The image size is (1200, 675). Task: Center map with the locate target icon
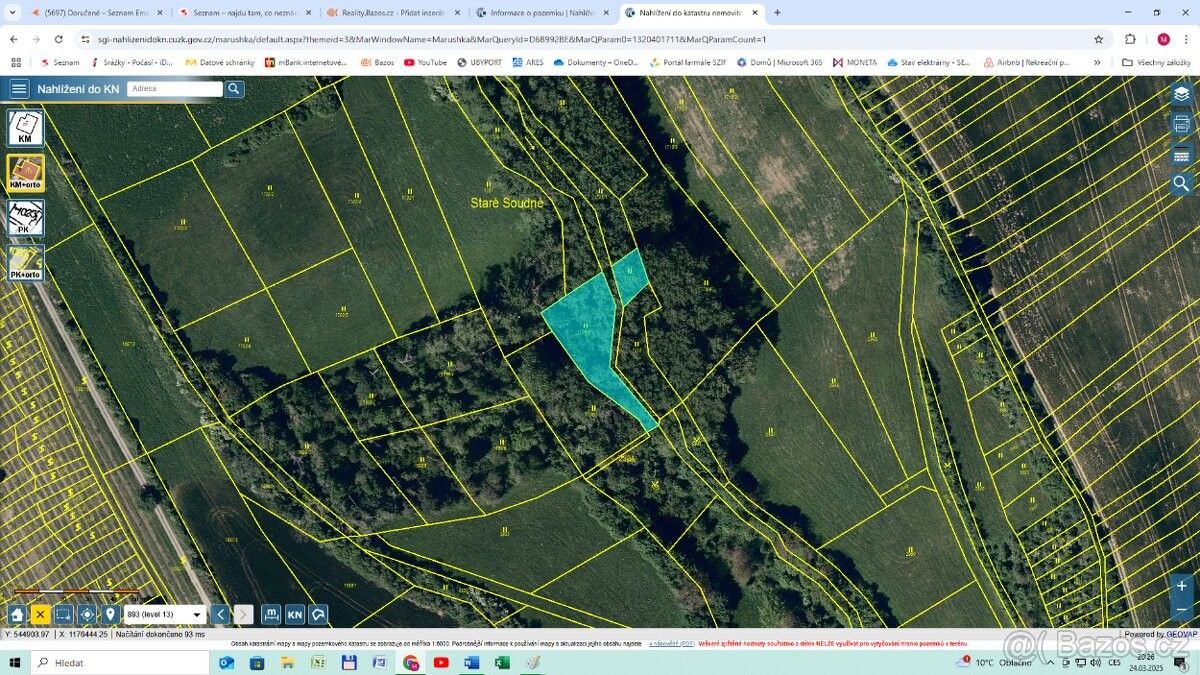(x=87, y=614)
